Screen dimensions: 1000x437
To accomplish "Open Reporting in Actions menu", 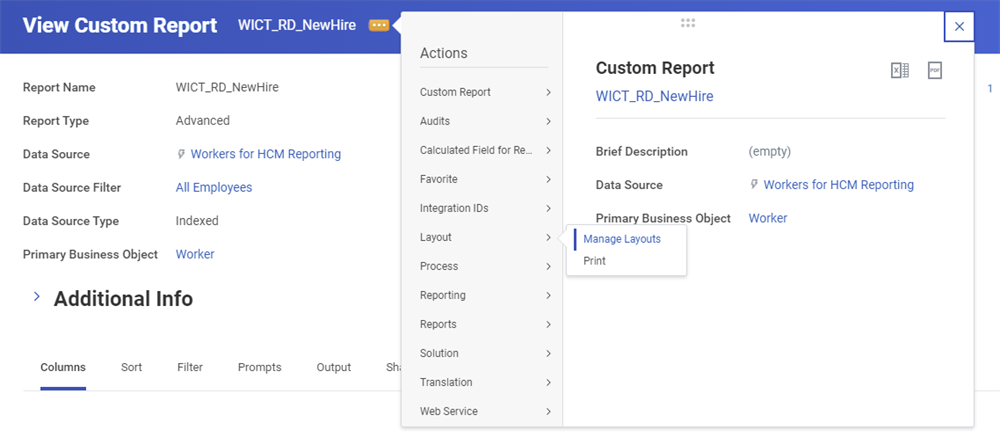I will coord(443,295).
